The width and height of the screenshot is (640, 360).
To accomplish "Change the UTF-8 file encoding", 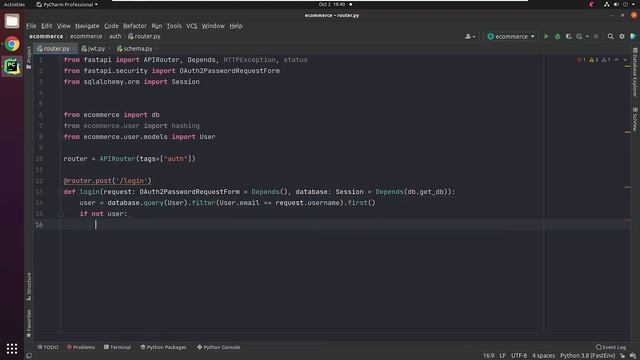I will (x=519, y=356).
